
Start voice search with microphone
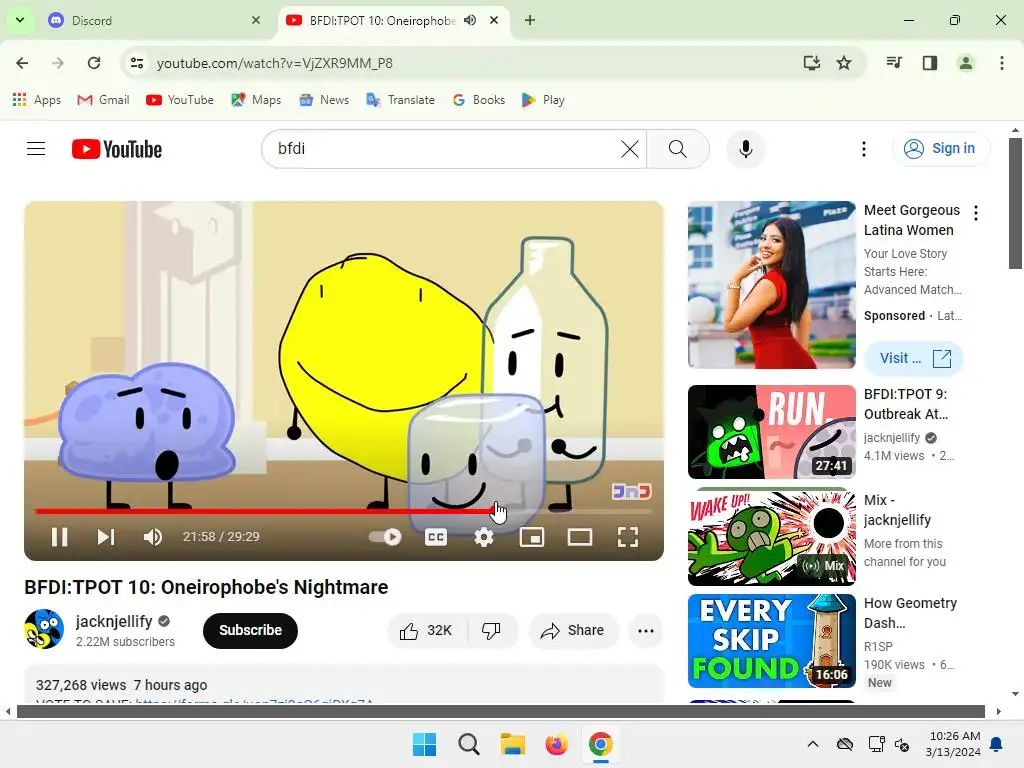[x=746, y=149]
